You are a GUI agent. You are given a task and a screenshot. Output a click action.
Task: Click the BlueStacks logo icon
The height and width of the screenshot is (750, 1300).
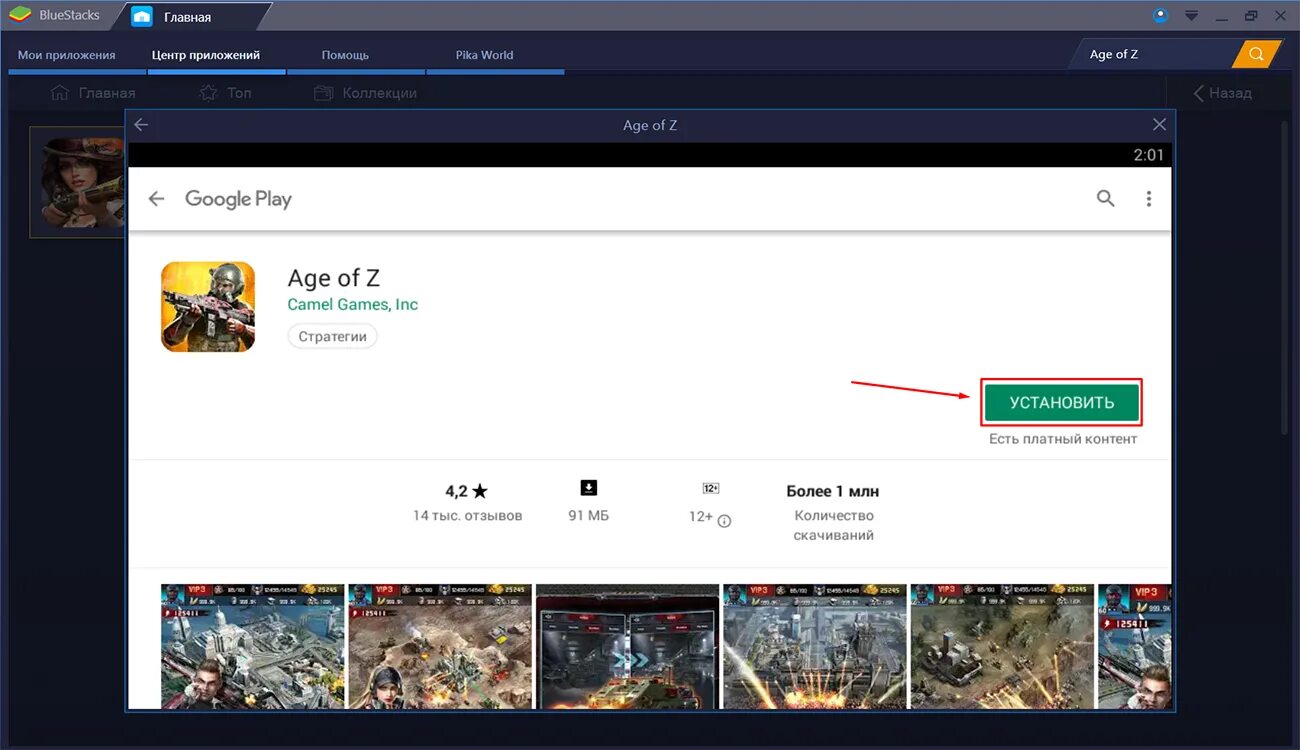[x=20, y=15]
